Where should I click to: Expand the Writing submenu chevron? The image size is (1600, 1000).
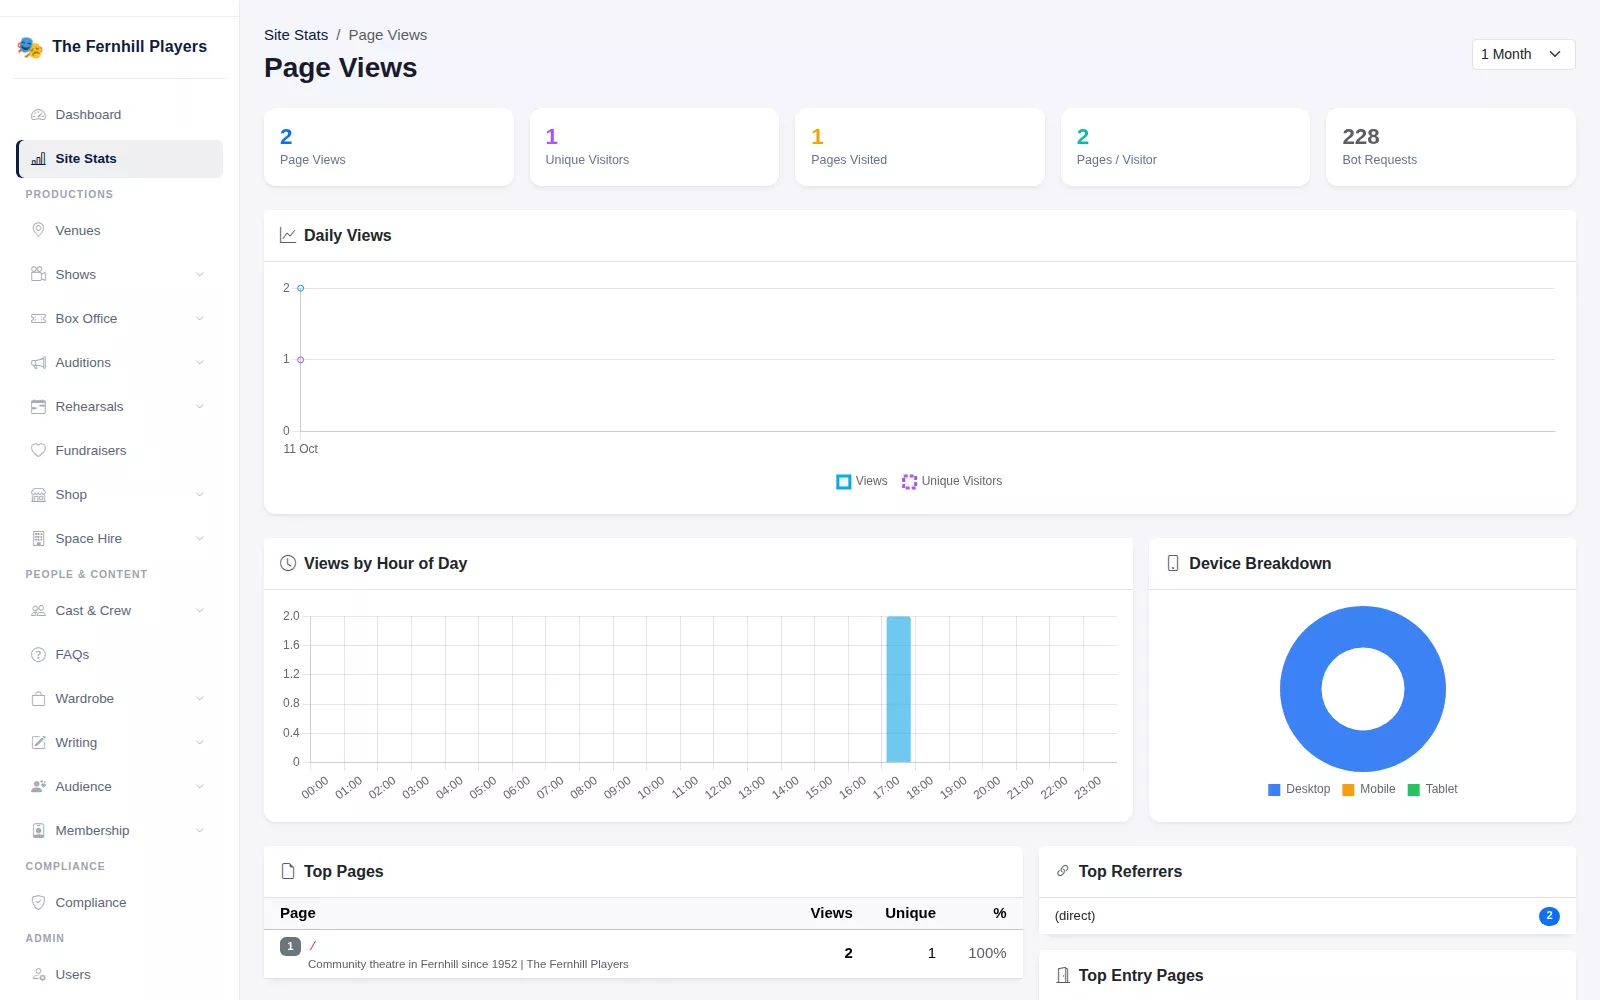point(200,743)
